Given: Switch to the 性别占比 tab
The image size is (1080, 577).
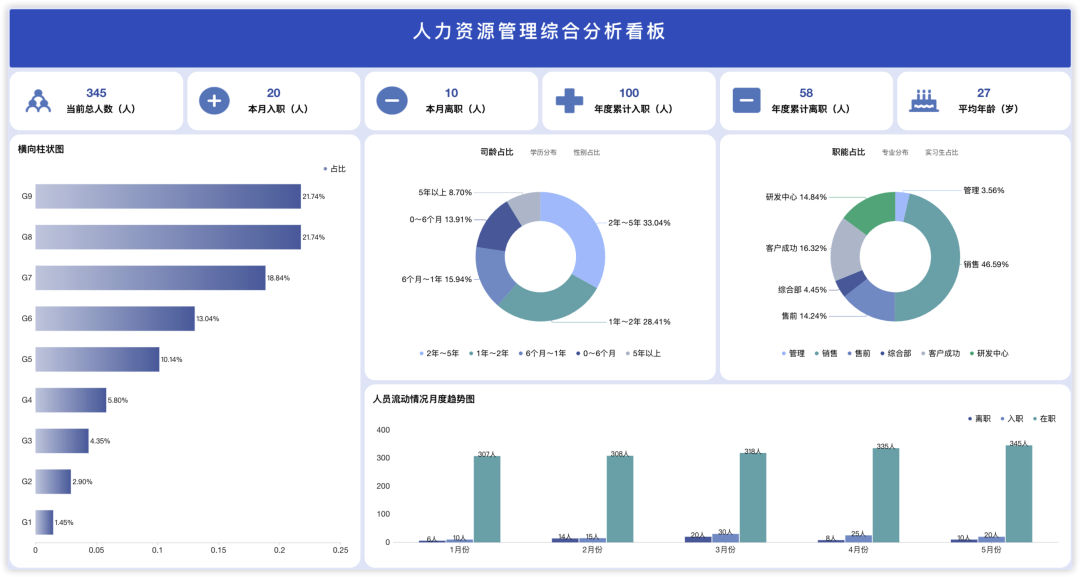Looking at the screenshot, I should (587, 153).
